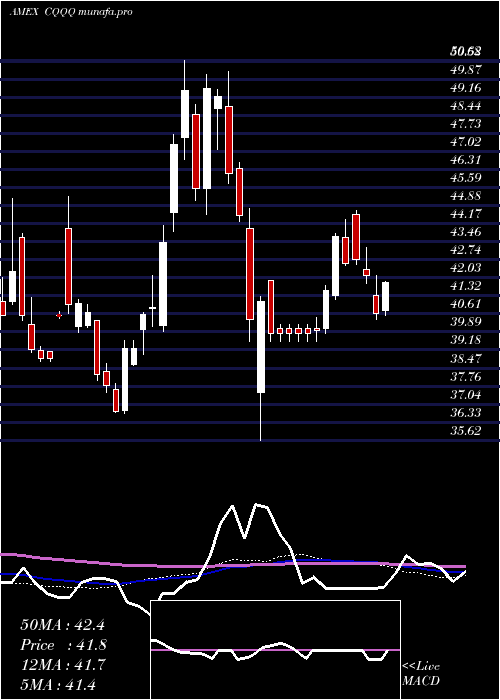Click the 36.33 price axis label
The image size is (500, 700).
(466, 412)
